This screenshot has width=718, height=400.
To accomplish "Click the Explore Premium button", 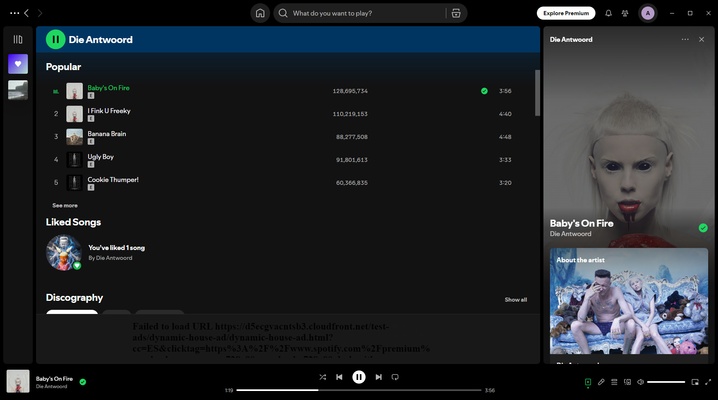I will point(566,13).
